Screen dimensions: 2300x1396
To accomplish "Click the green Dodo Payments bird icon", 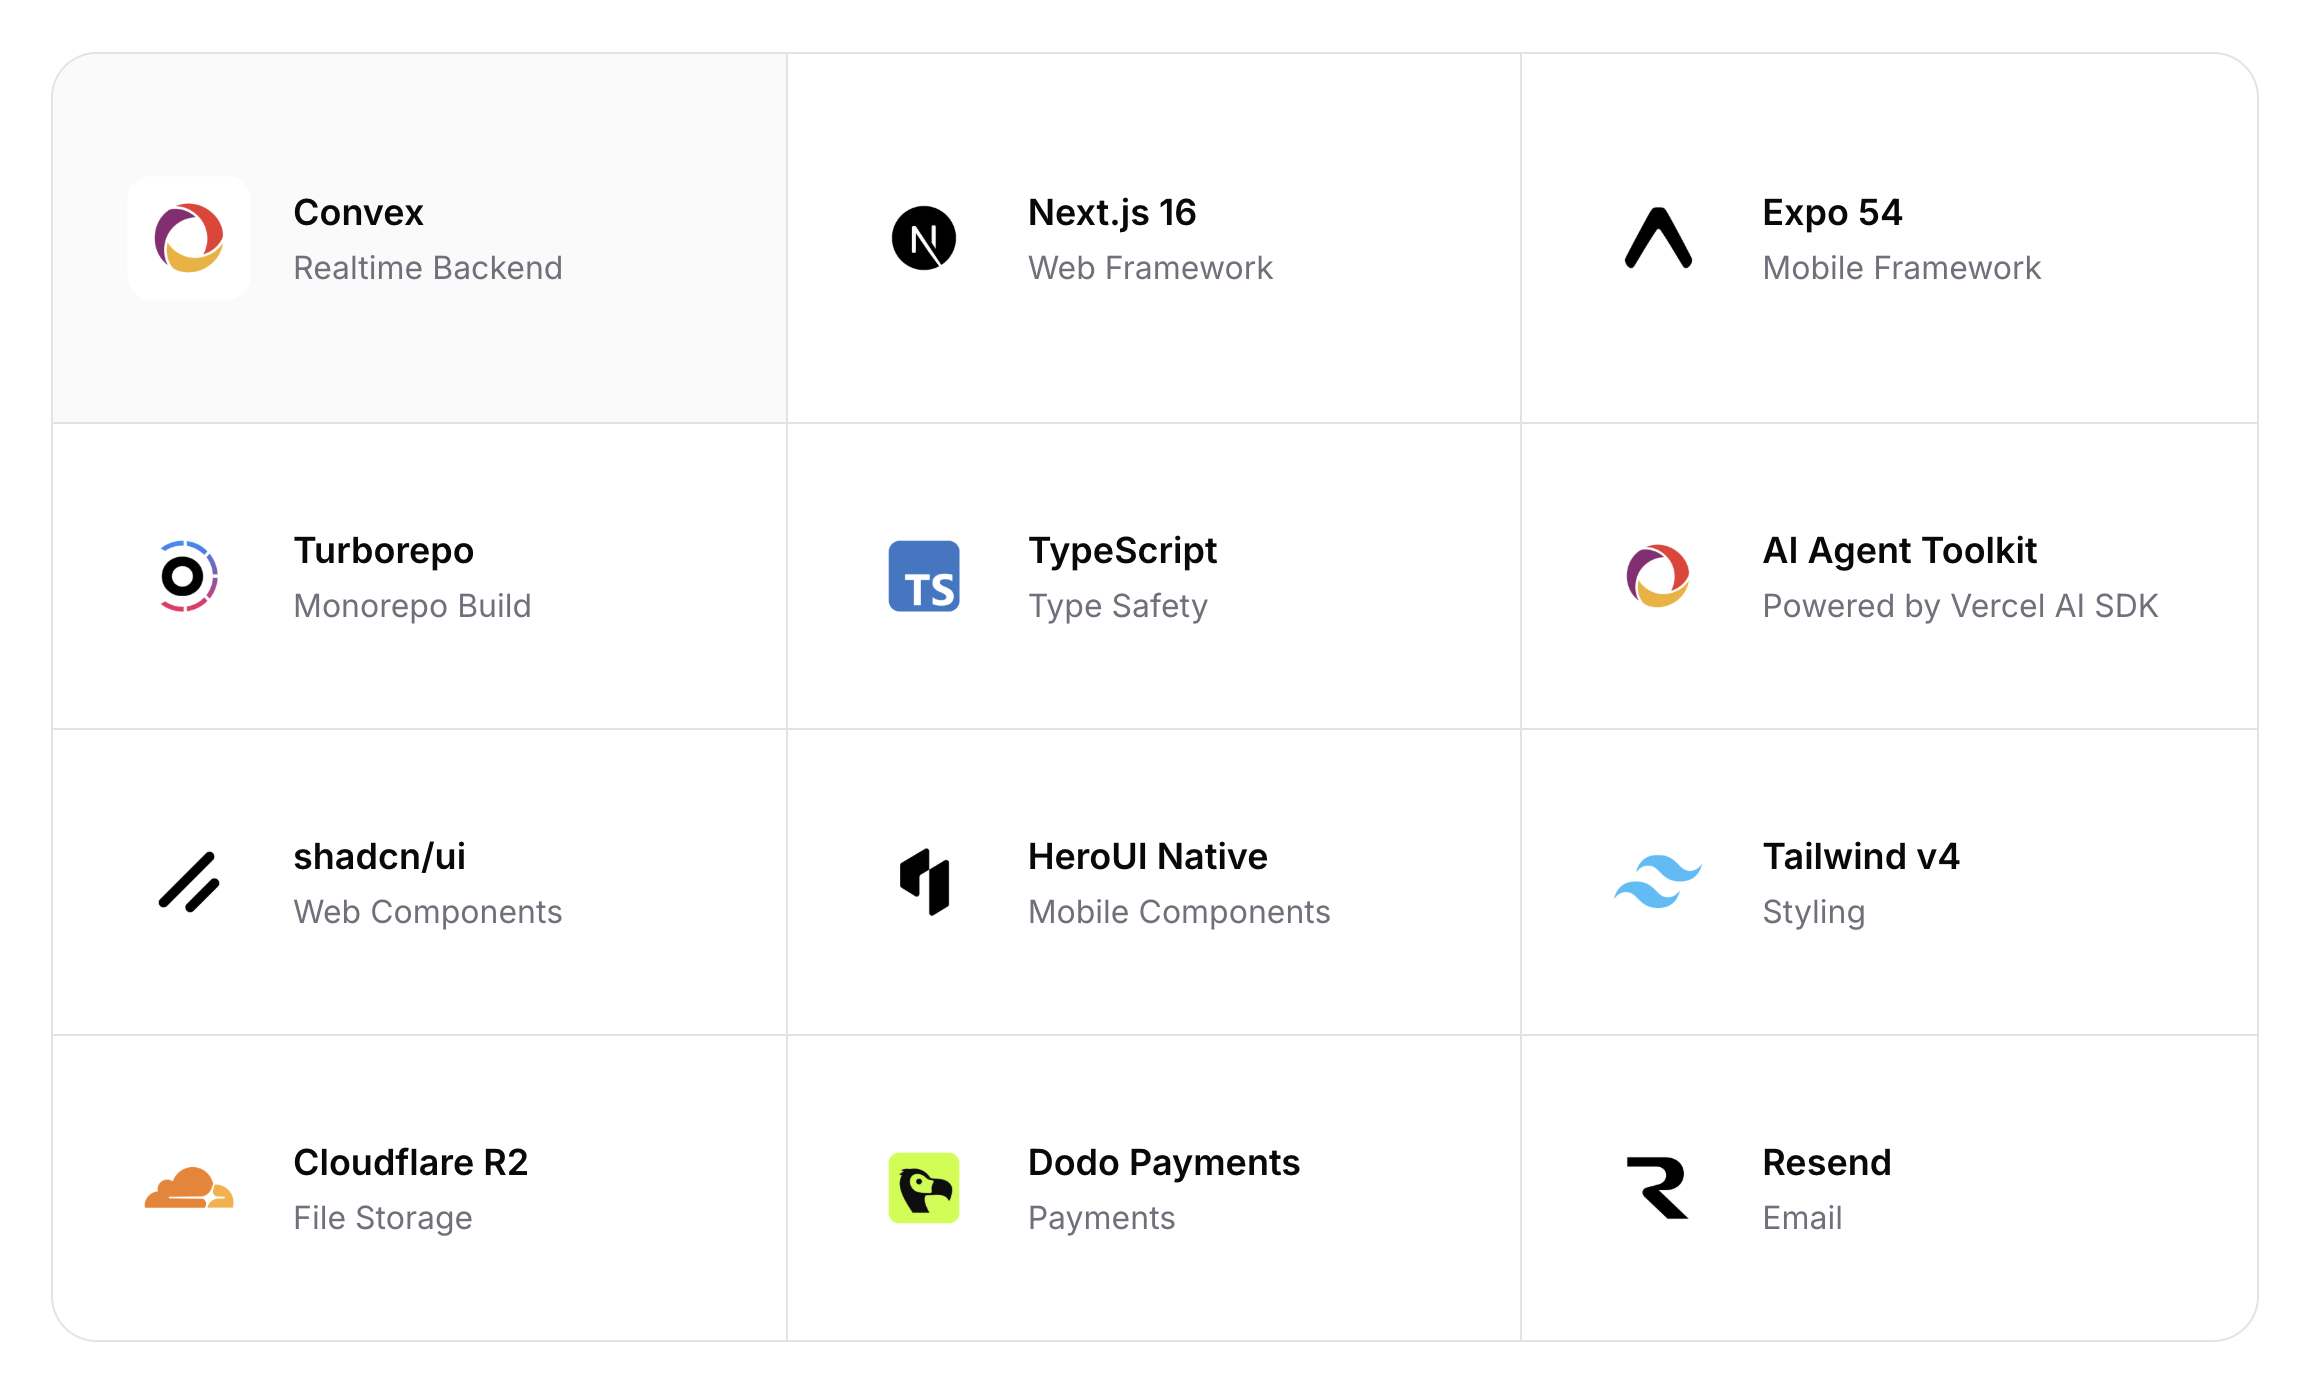I will click(x=923, y=1188).
